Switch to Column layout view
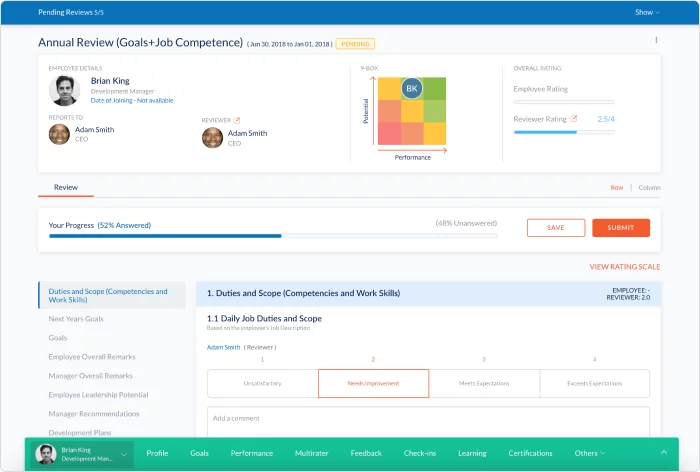Image resolution: width=700 pixels, height=472 pixels. [x=649, y=188]
